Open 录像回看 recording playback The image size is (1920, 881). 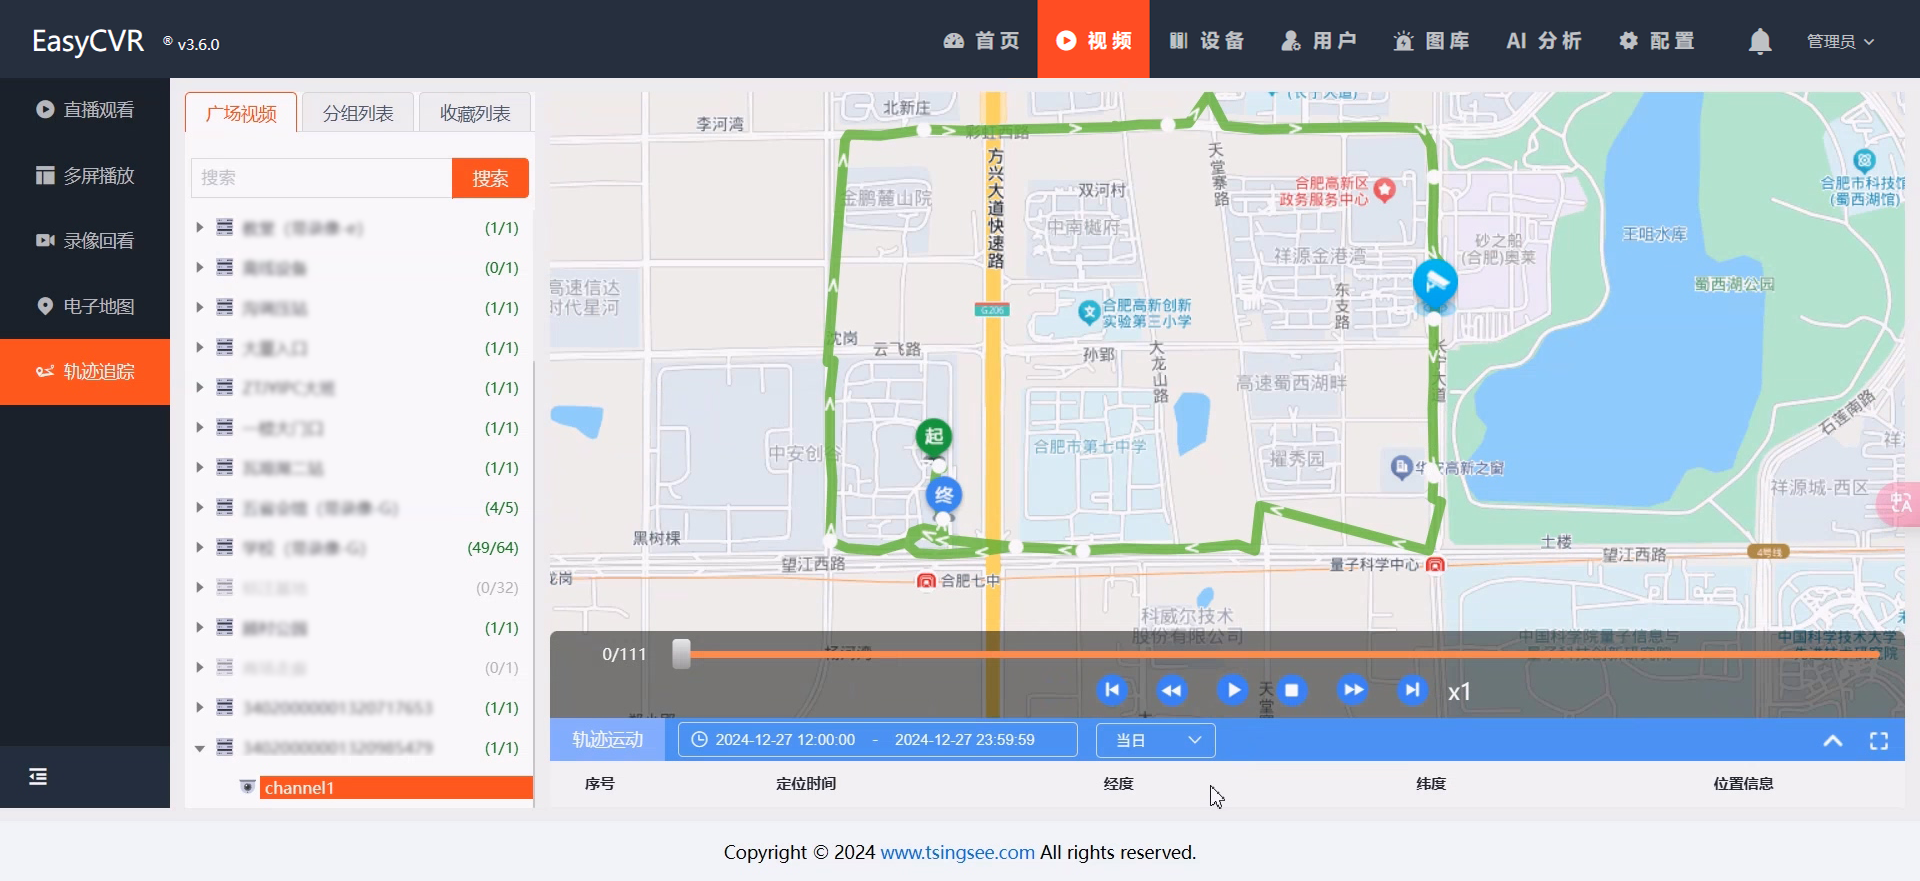click(85, 241)
